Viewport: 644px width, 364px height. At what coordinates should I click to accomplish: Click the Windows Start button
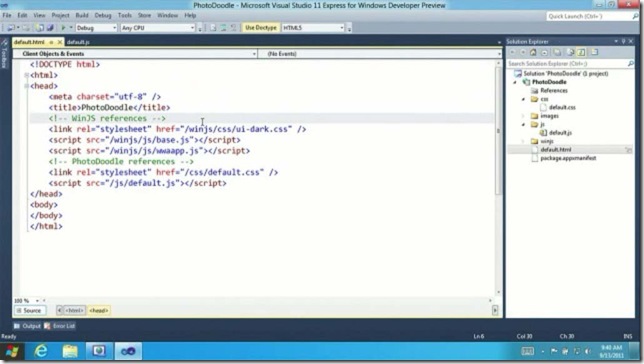(12, 351)
